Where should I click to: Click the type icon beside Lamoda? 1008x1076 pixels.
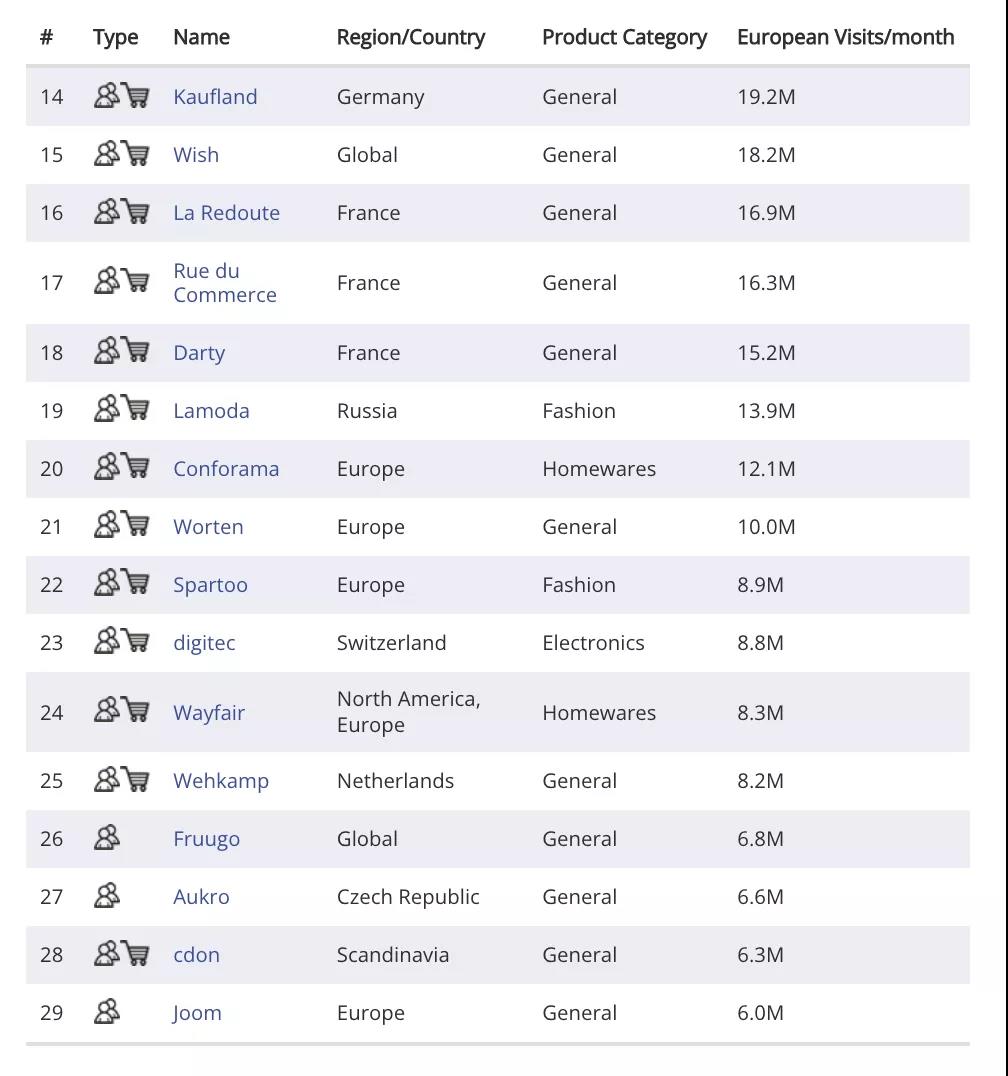pyautogui.click(x=121, y=409)
